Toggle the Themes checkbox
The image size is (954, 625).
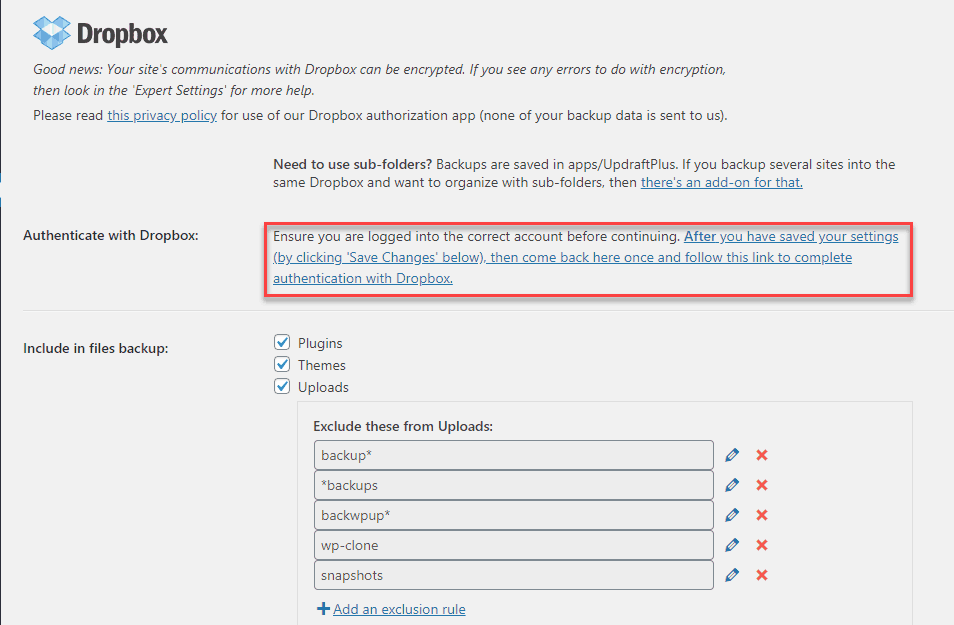click(x=282, y=364)
